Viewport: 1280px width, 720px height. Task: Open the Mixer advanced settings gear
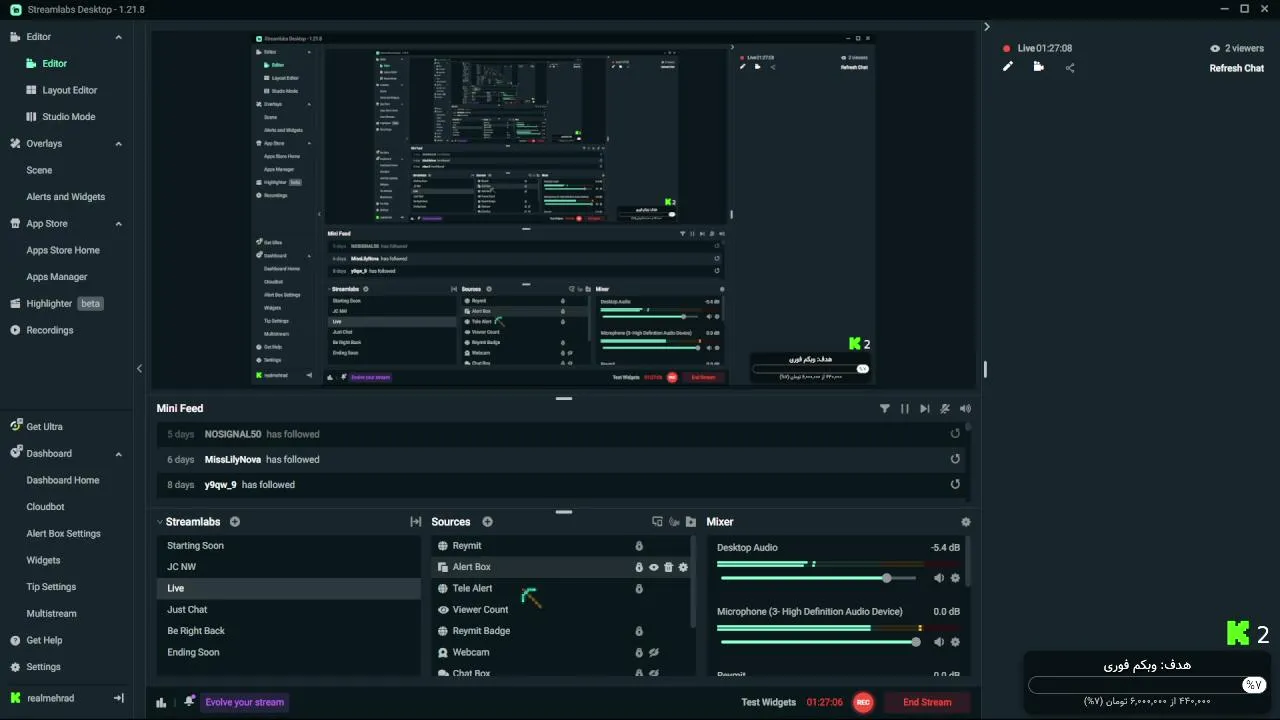(x=965, y=522)
